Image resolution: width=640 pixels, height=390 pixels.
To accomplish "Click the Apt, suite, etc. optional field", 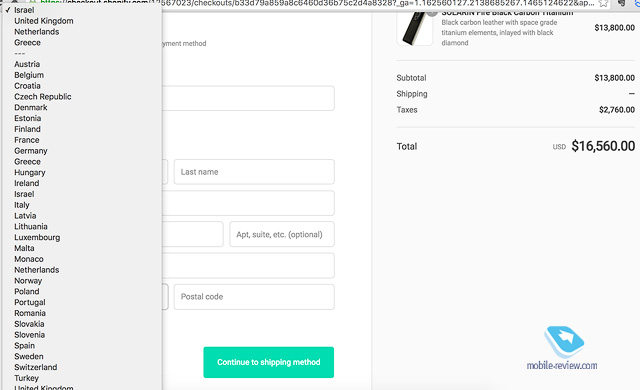I will 282,235.
